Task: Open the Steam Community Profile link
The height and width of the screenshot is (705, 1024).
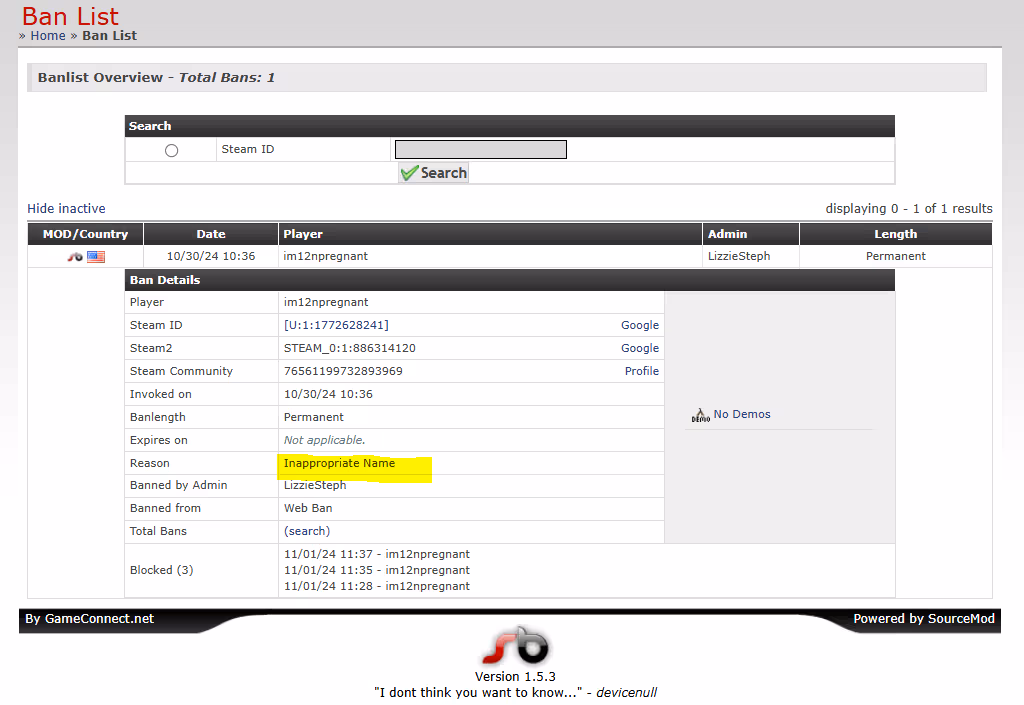Action: pos(642,371)
